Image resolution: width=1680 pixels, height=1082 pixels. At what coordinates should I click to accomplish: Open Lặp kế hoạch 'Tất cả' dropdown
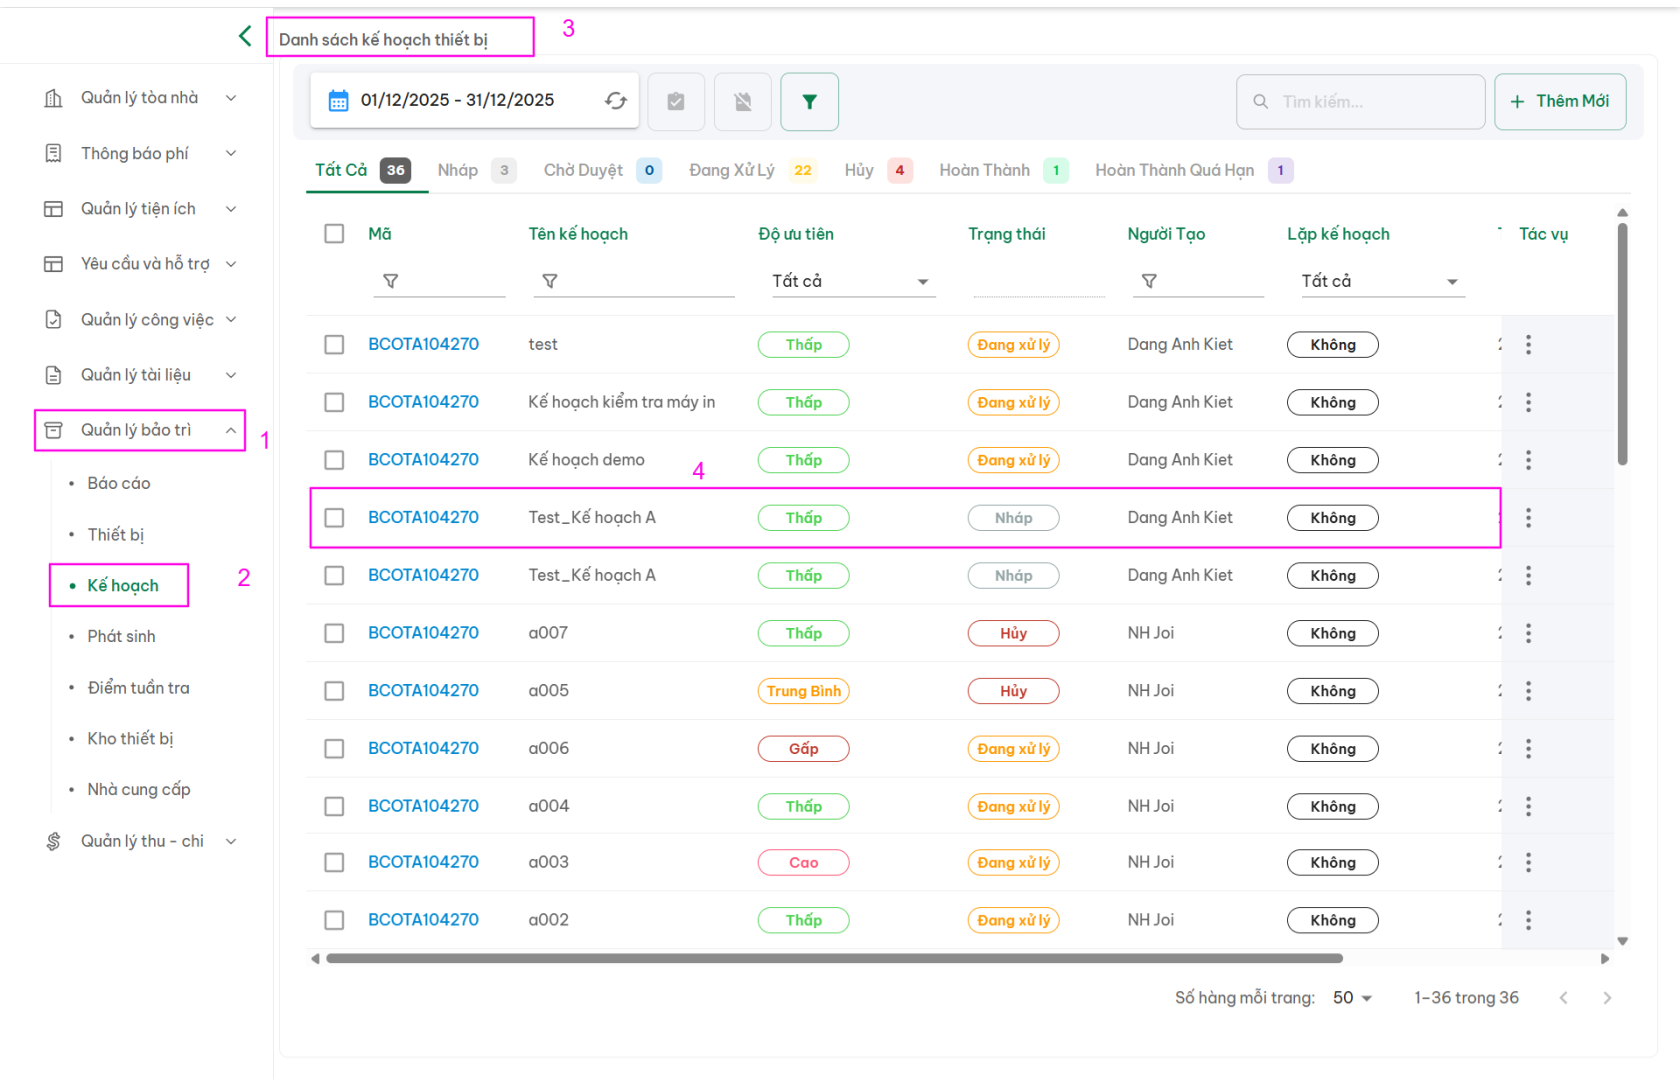[1380, 282]
